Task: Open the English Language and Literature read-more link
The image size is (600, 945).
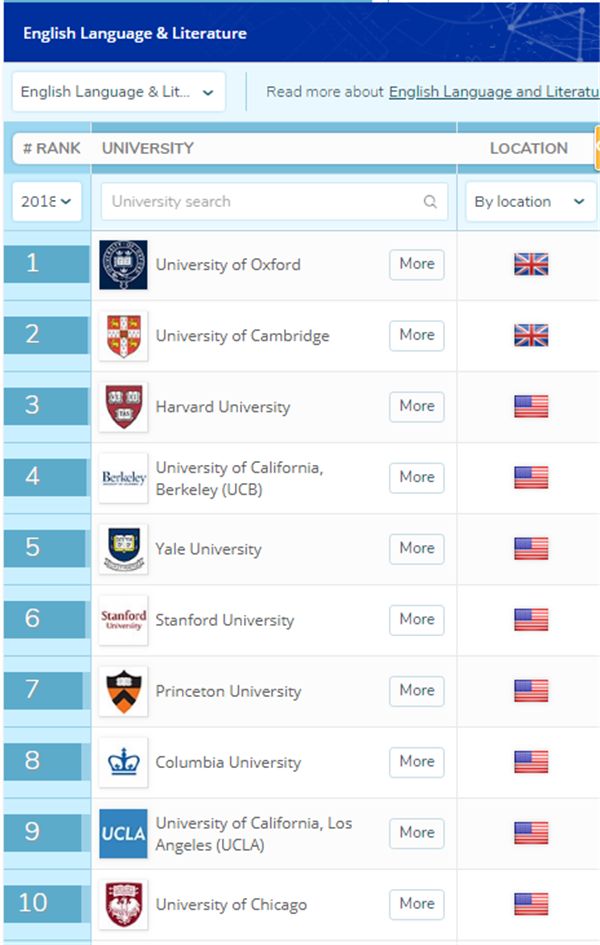Action: [493, 92]
